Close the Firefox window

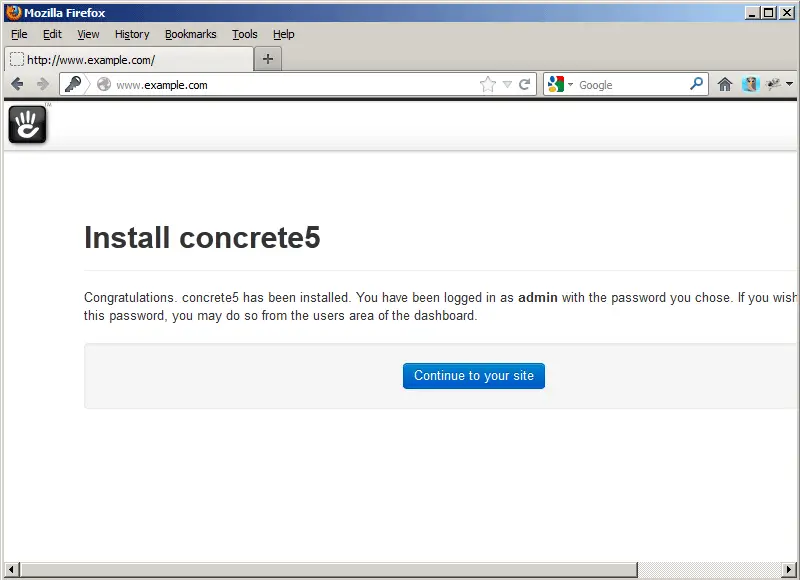pos(787,13)
